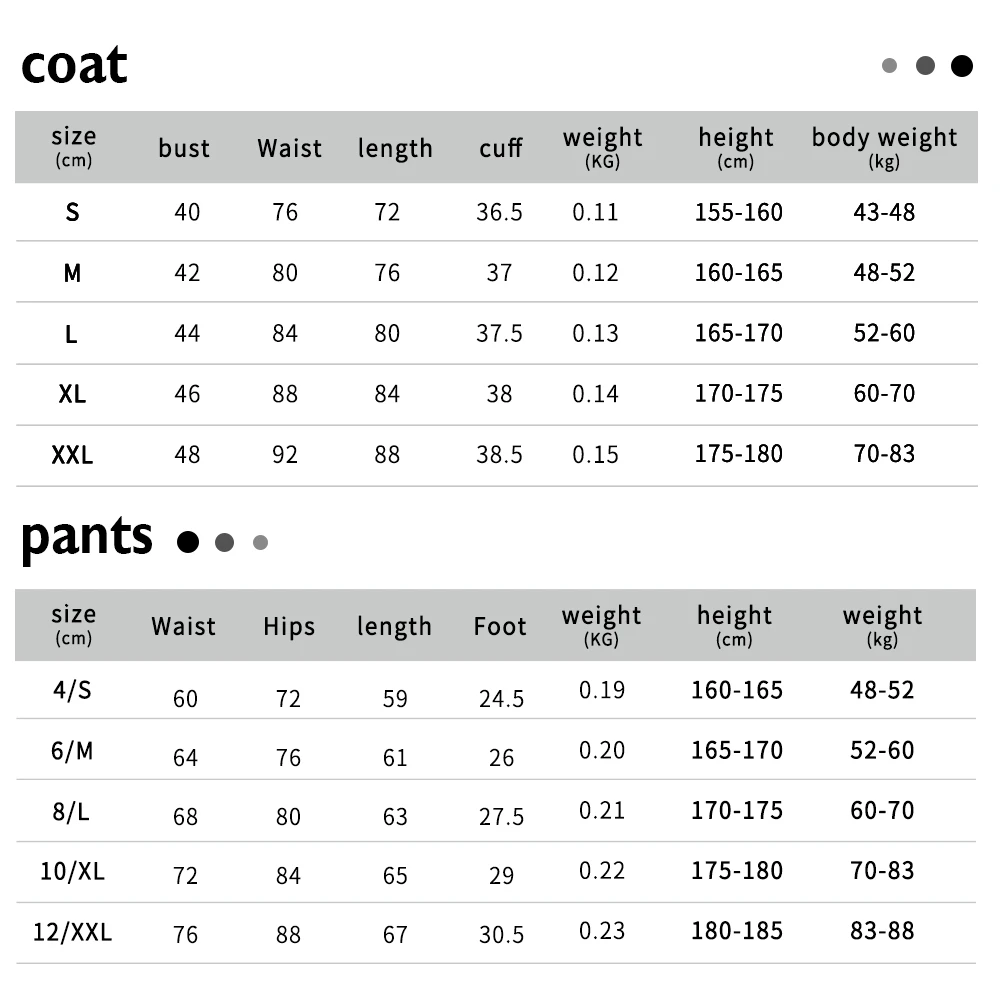Select the "cuff" column header
This screenshot has height=1000, width=1000.
(x=500, y=148)
